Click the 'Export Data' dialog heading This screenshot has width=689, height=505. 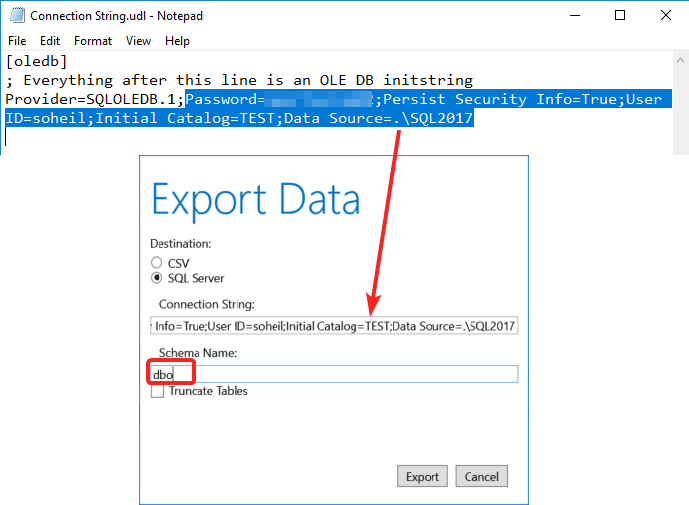coord(256,200)
